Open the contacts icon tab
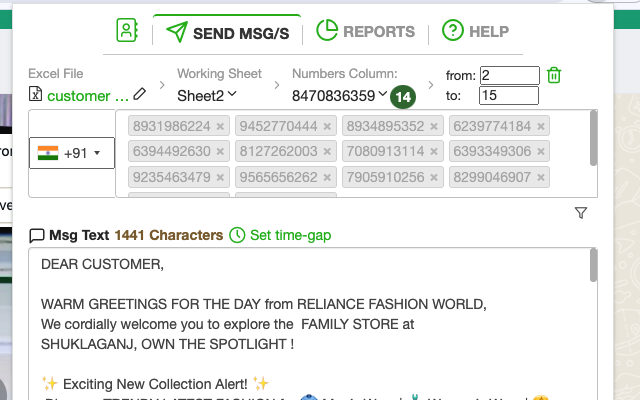The image size is (640, 400). 127,31
